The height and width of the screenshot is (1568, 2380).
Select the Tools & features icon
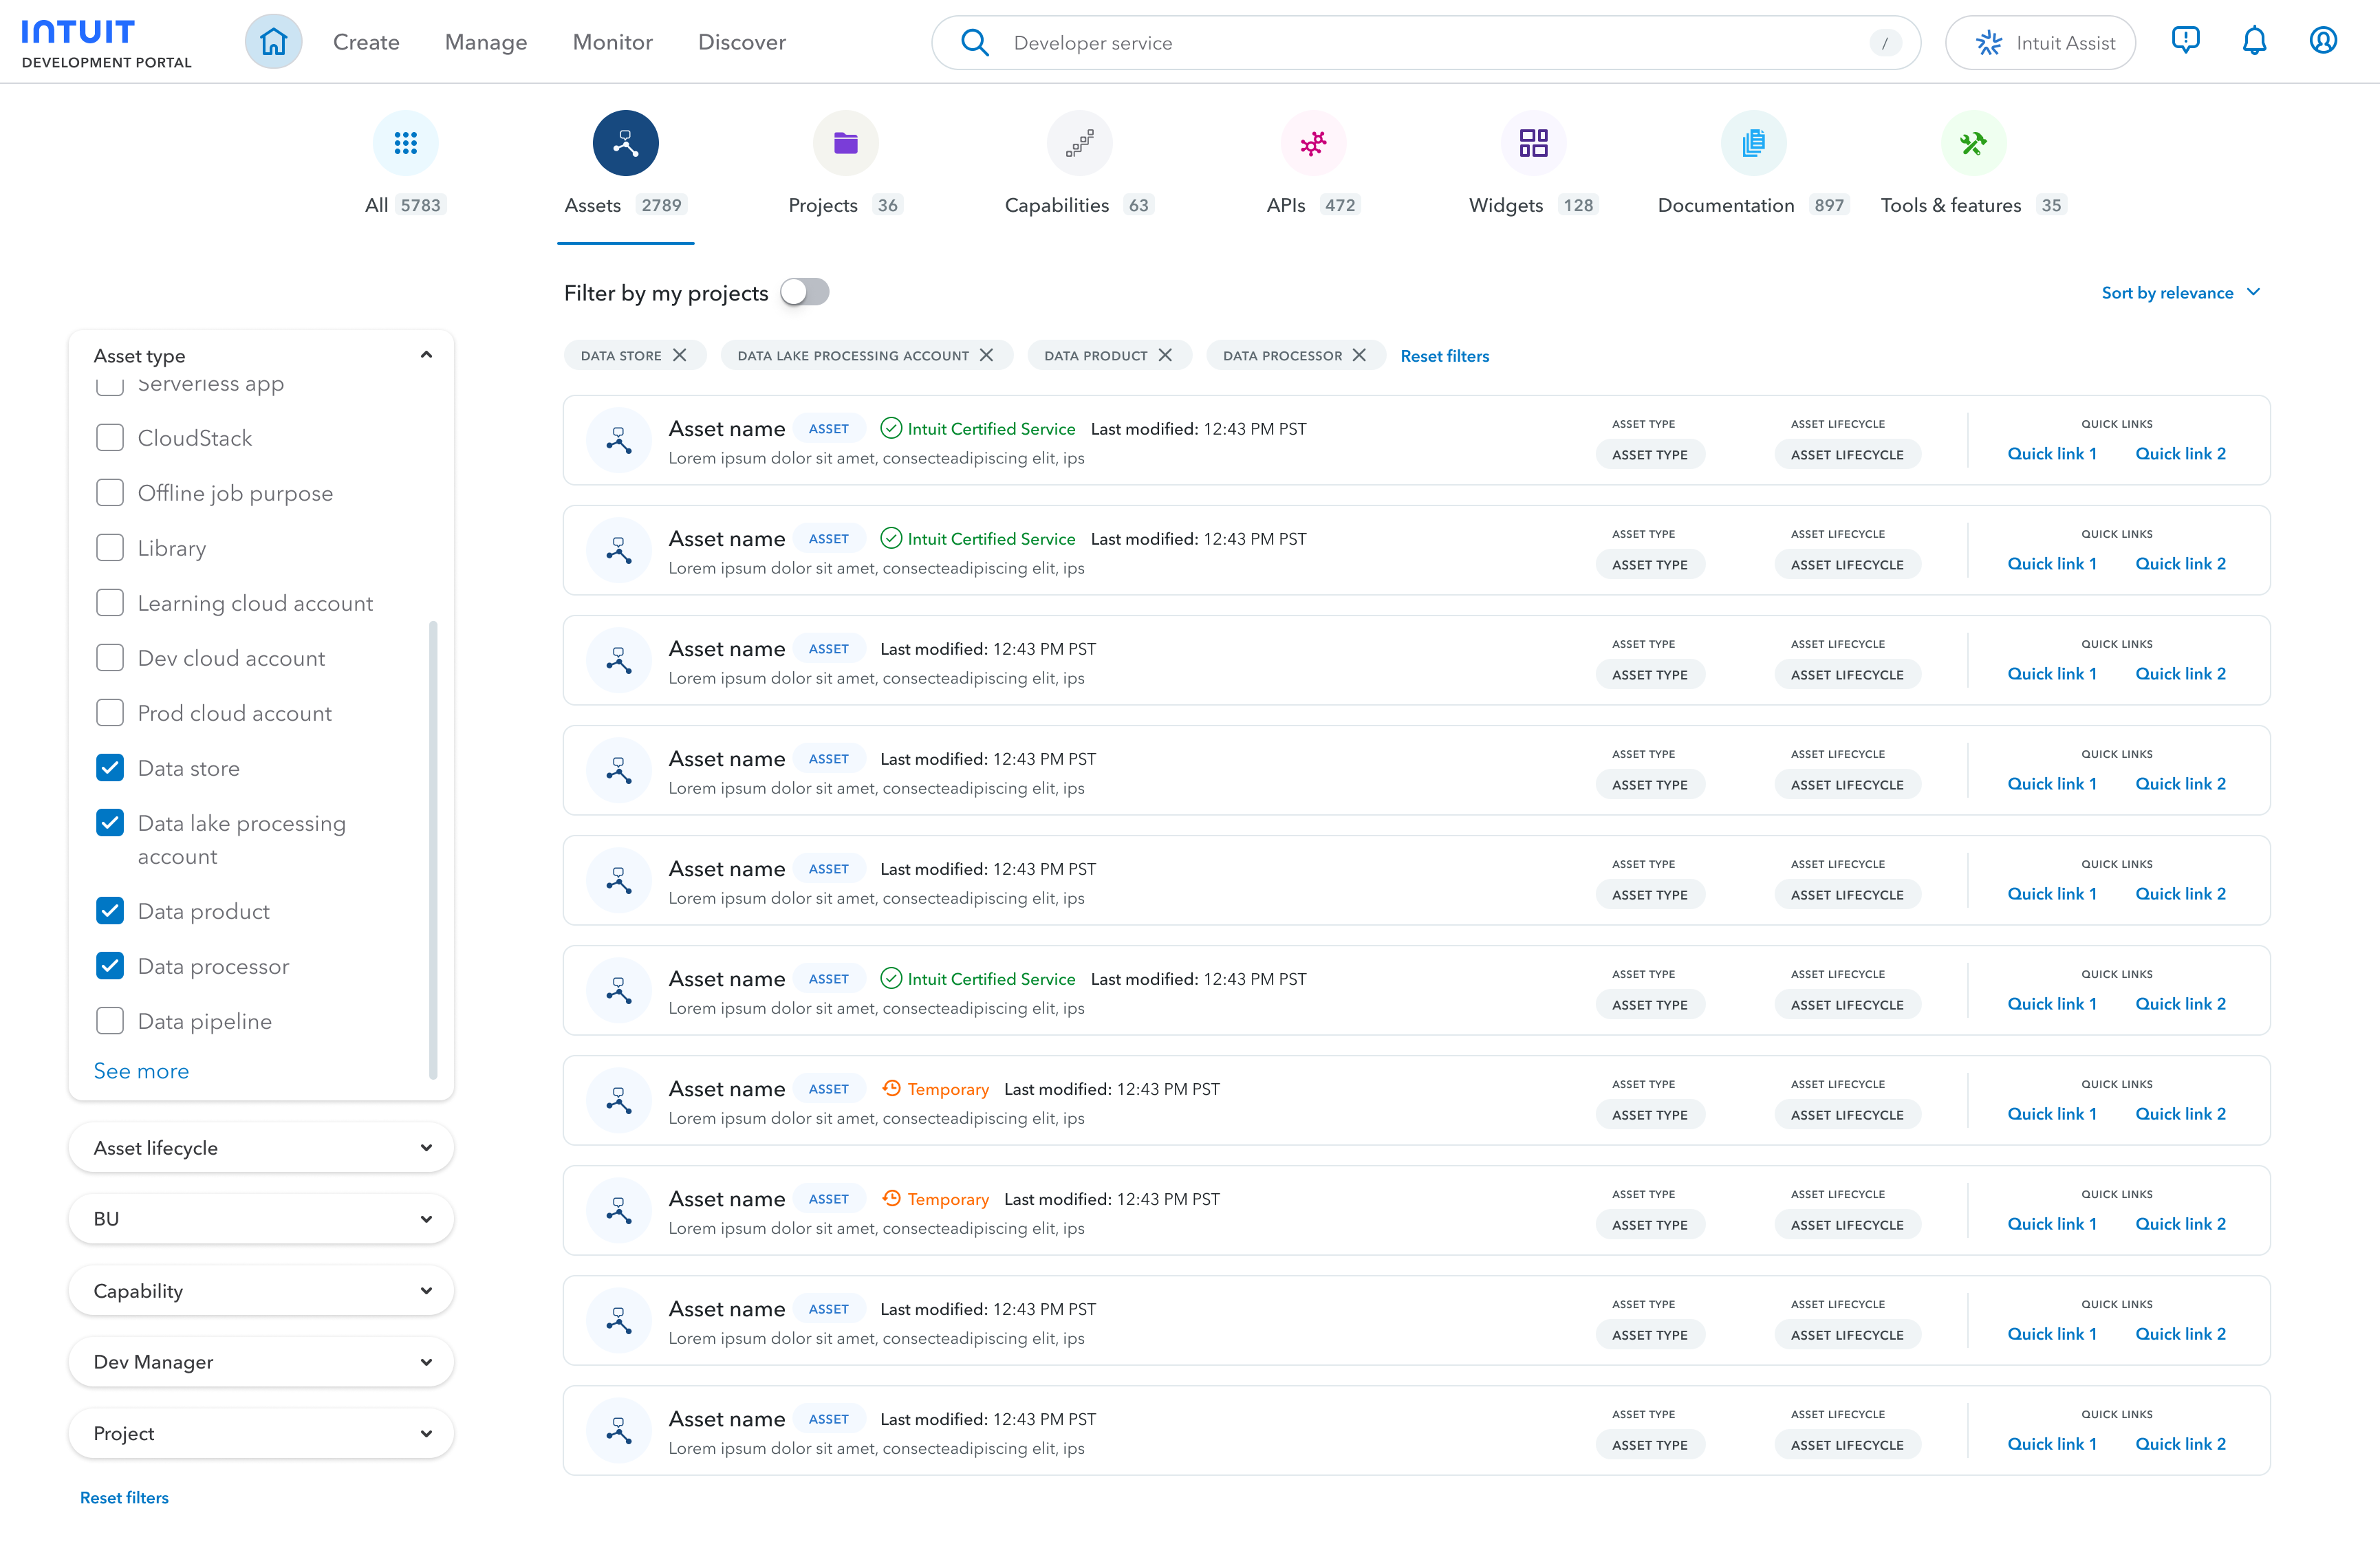click(x=1973, y=143)
